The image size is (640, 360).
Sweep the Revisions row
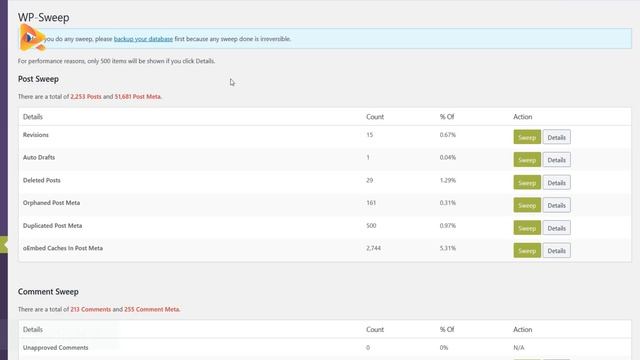click(x=527, y=137)
